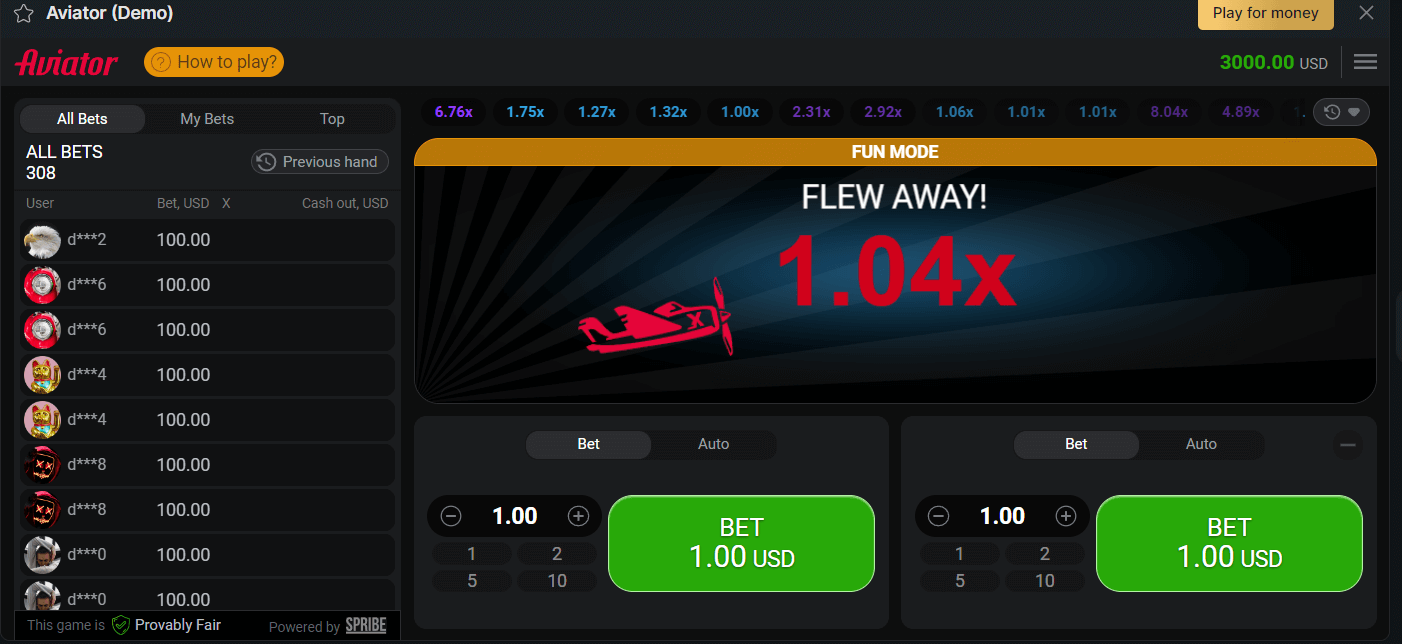Open the My Bets tab
This screenshot has height=644, width=1402.
point(207,119)
